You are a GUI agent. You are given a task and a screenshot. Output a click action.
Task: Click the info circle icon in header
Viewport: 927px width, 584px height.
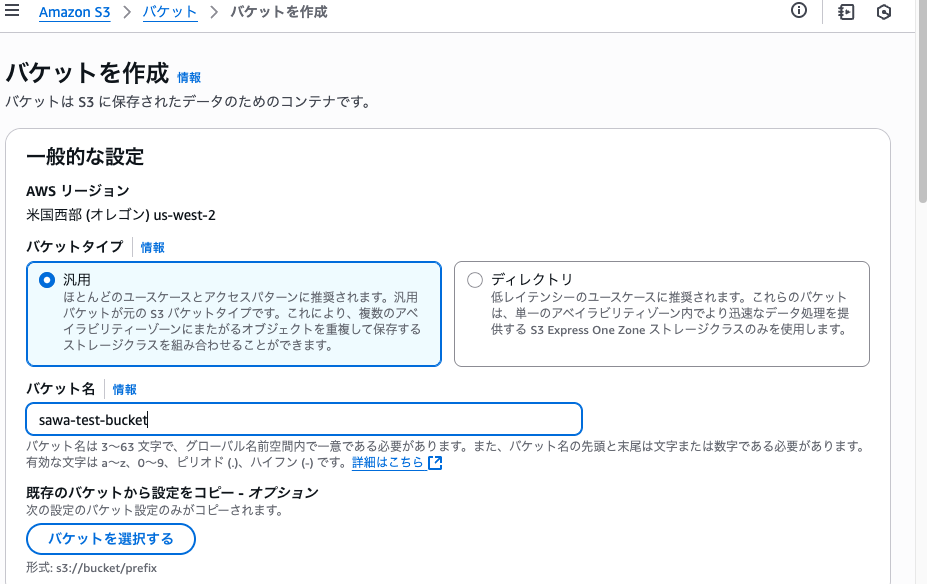[x=799, y=10]
